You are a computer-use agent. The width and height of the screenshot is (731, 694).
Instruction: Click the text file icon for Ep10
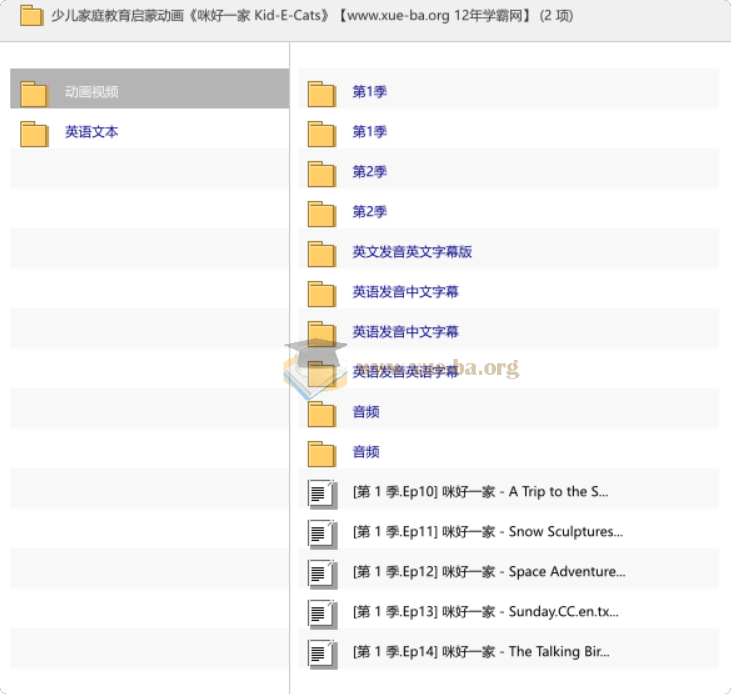click(x=321, y=493)
